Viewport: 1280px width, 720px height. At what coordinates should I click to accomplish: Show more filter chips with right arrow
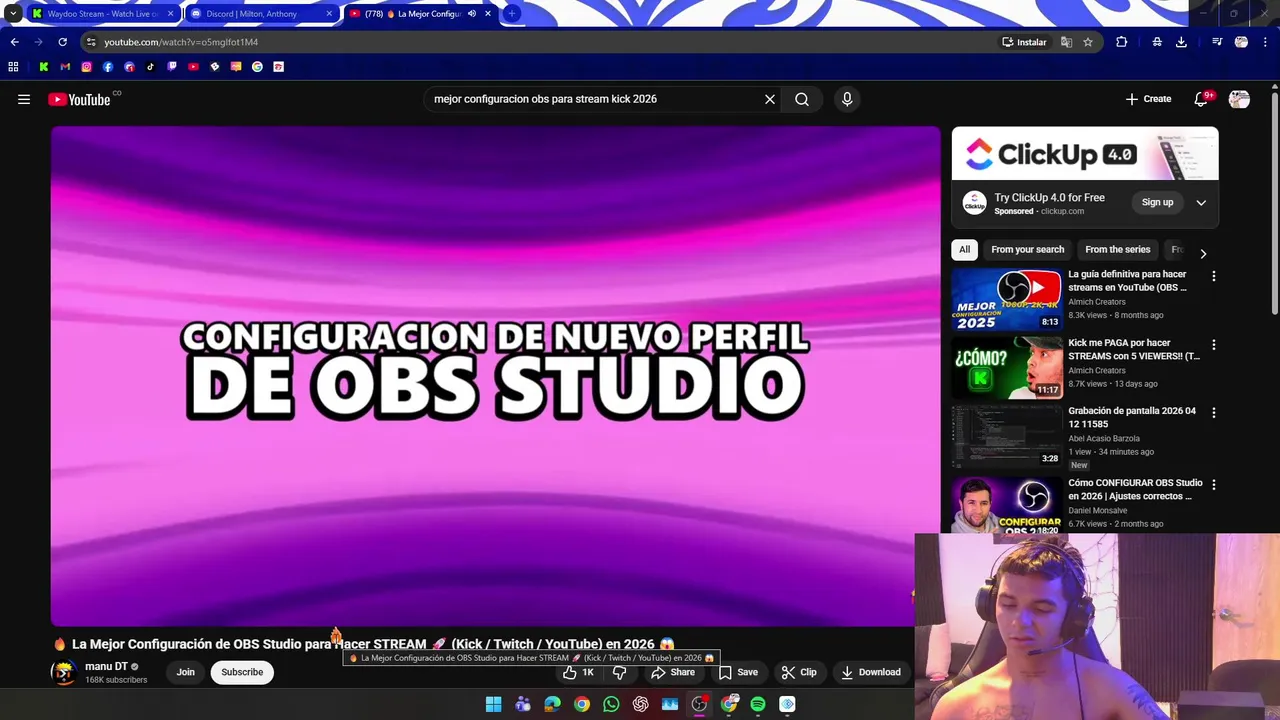tap(1203, 254)
